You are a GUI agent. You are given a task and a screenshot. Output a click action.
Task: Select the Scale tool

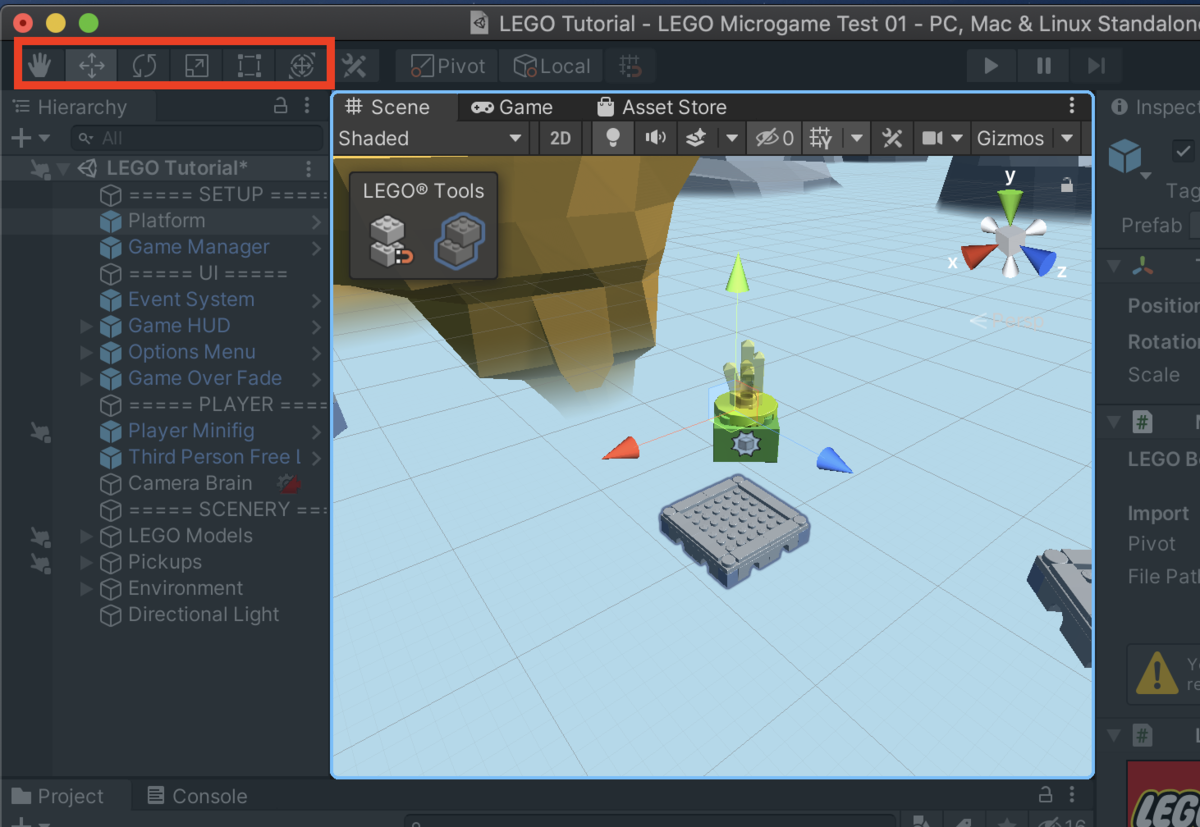(197, 66)
